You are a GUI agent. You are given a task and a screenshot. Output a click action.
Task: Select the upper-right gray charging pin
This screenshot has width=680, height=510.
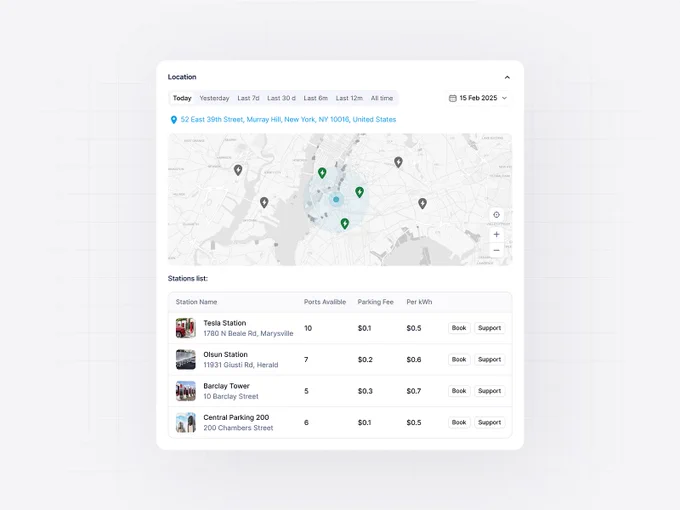(x=398, y=162)
